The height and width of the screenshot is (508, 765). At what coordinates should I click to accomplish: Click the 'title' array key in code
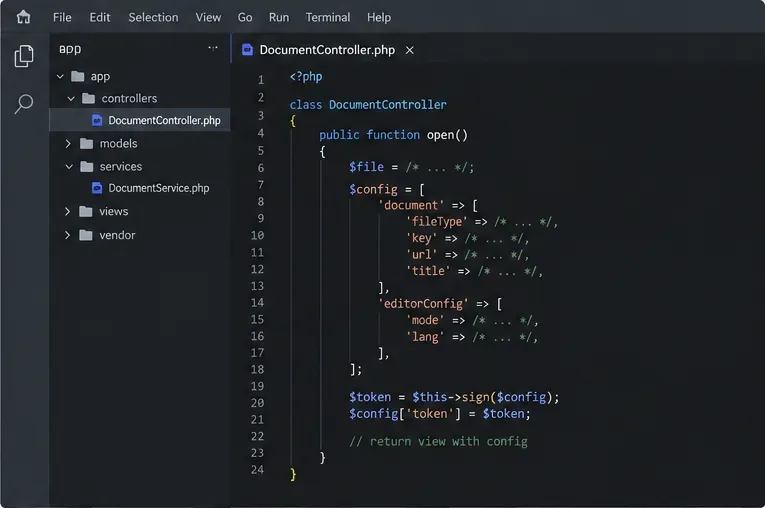click(428, 271)
